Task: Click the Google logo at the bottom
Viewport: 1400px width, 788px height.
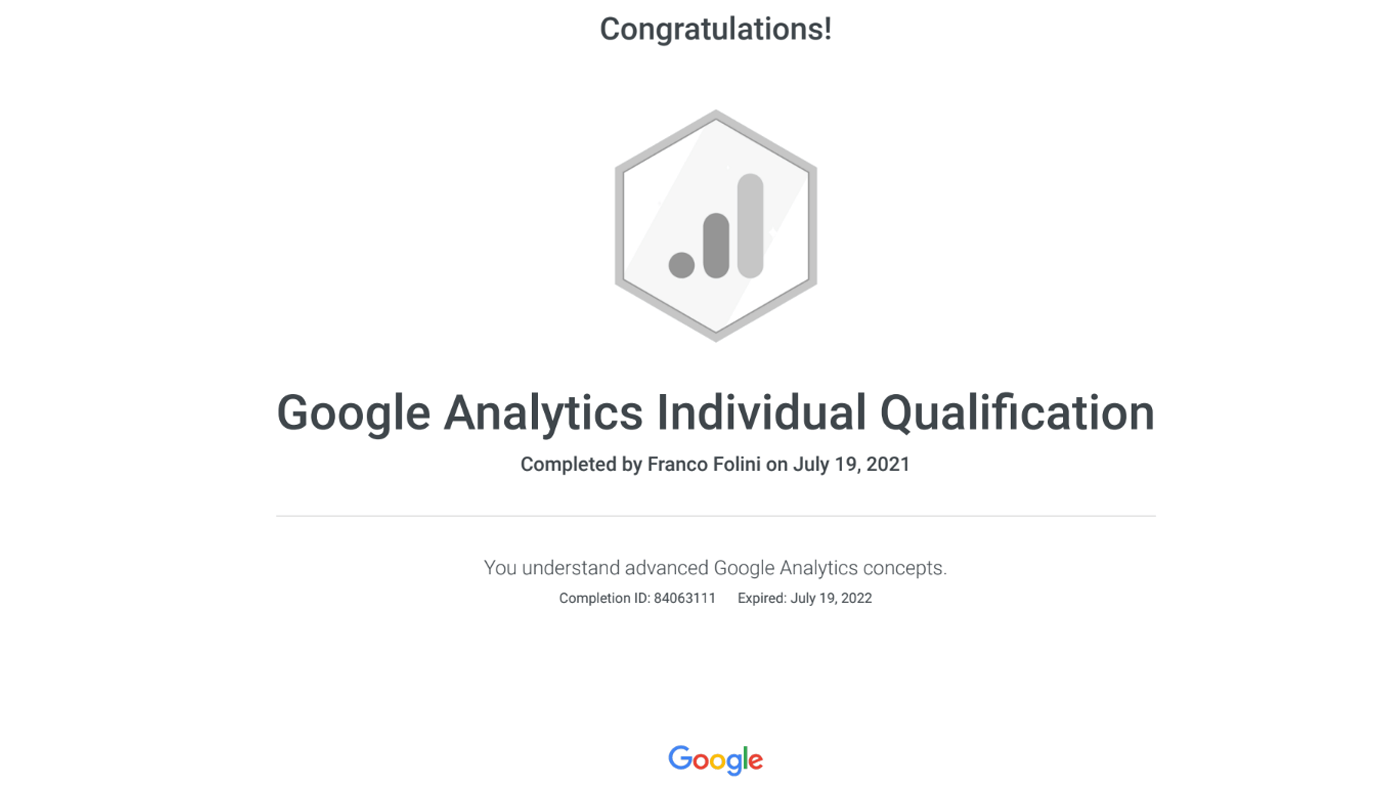Action: (x=715, y=760)
